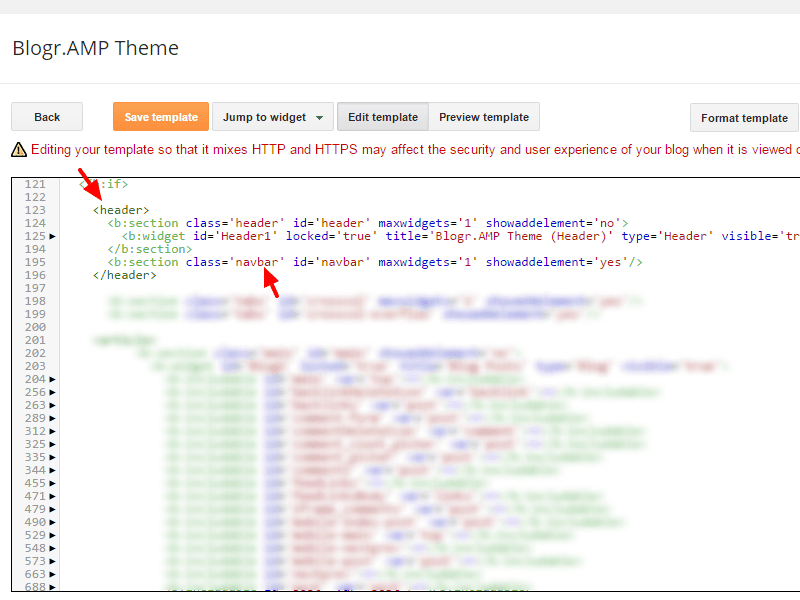Expand folded code at line 490
Screen dimensions: 800x600
53,522
